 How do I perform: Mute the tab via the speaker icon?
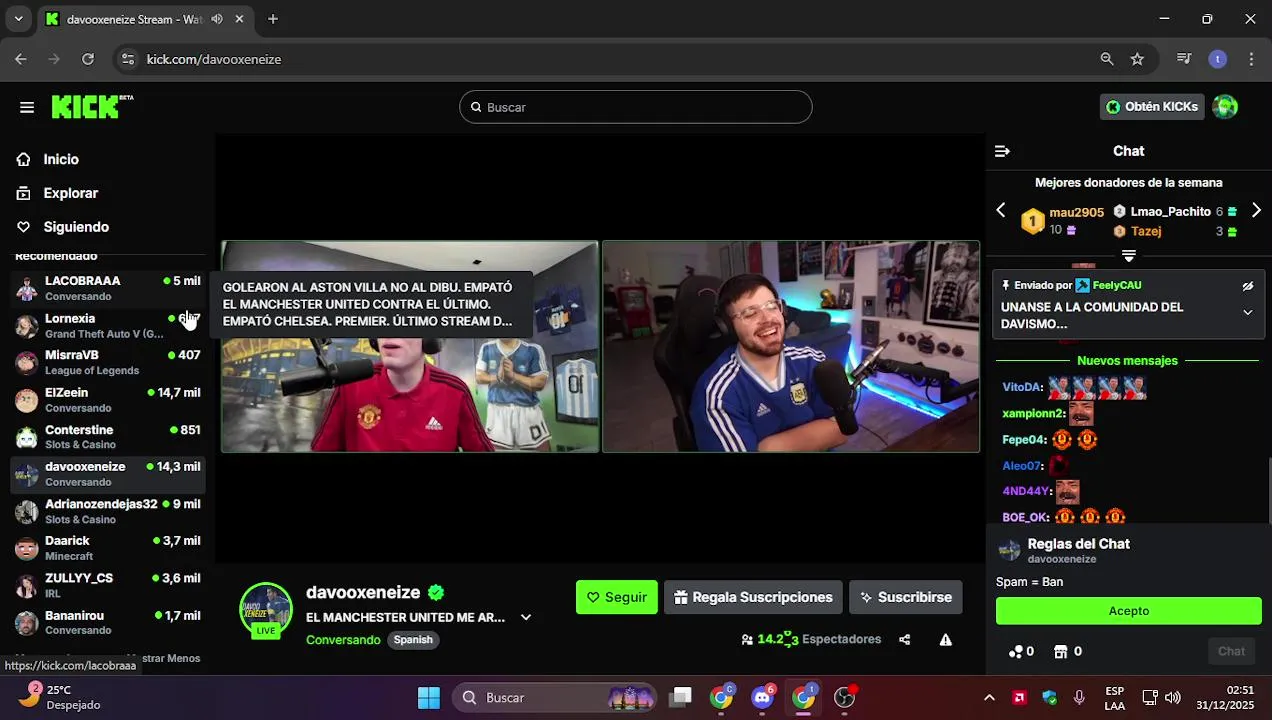[217, 19]
